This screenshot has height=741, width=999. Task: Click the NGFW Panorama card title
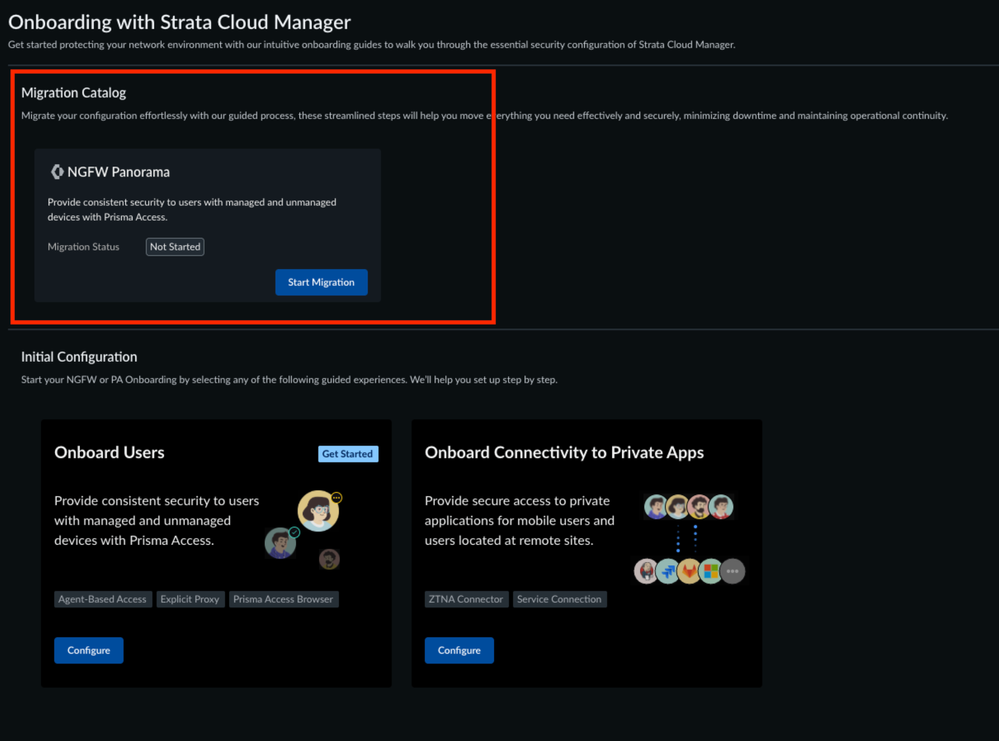[x=119, y=172]
